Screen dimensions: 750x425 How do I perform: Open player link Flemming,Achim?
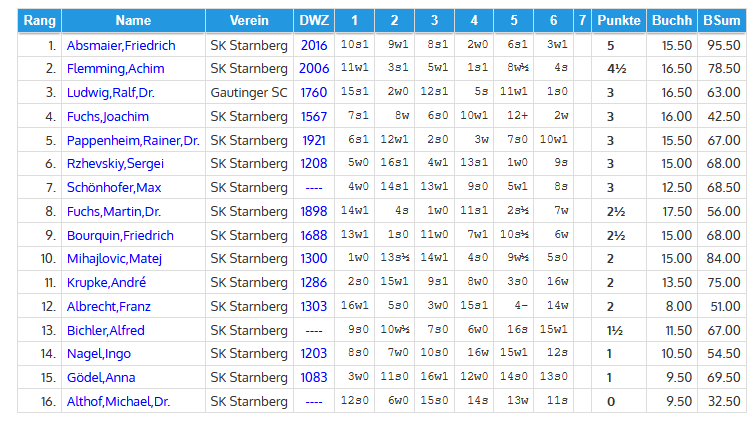pyautogui.click(x=115, y=69)
